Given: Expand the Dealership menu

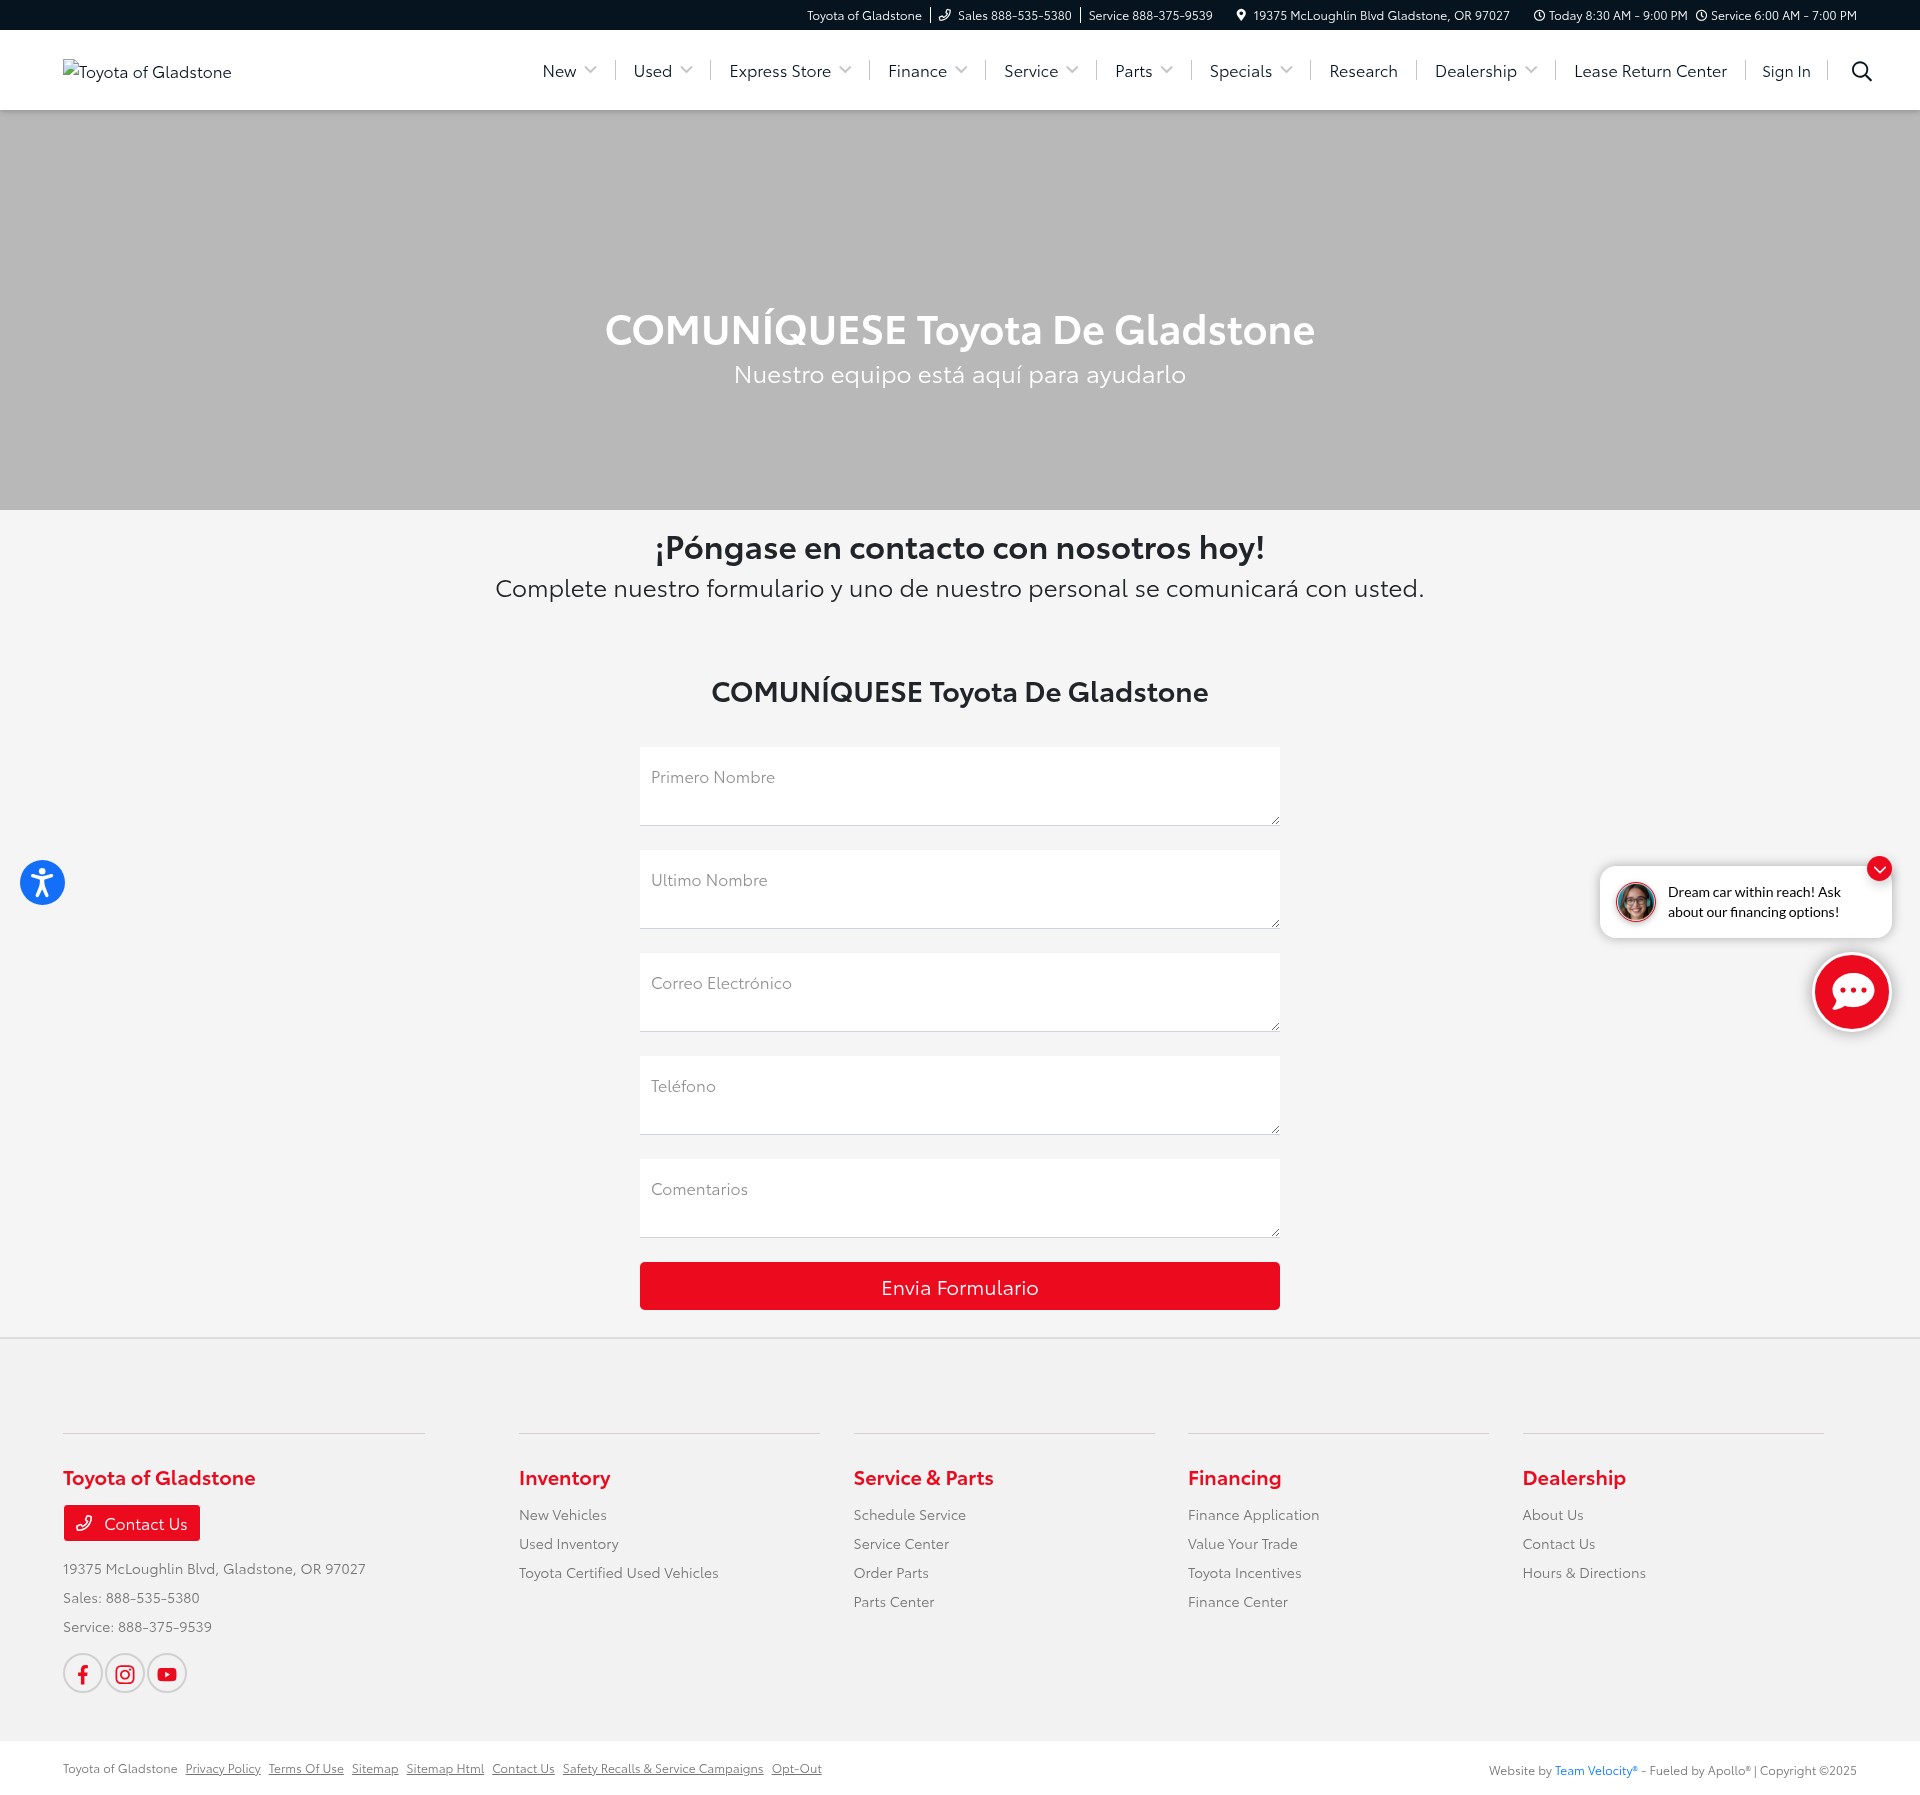Looking at the screenshot, I should click(1485, 71).
